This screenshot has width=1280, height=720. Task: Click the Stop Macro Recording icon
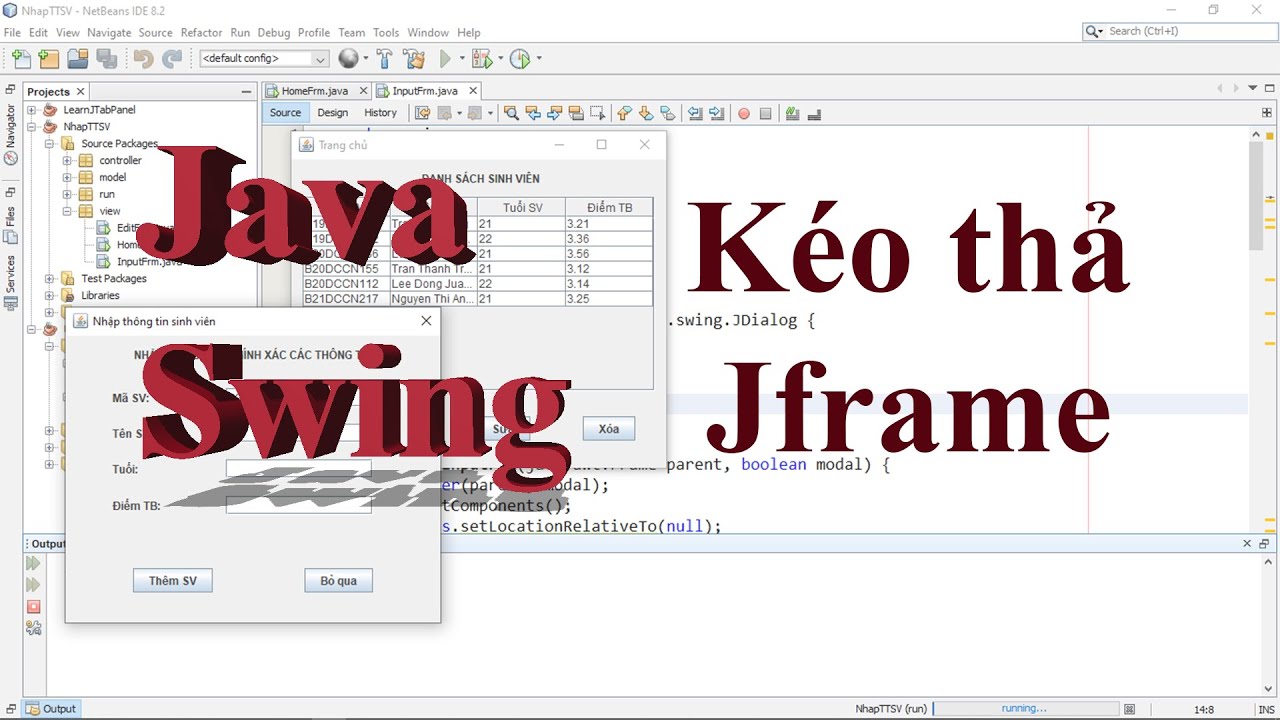(x=765, y=113)
